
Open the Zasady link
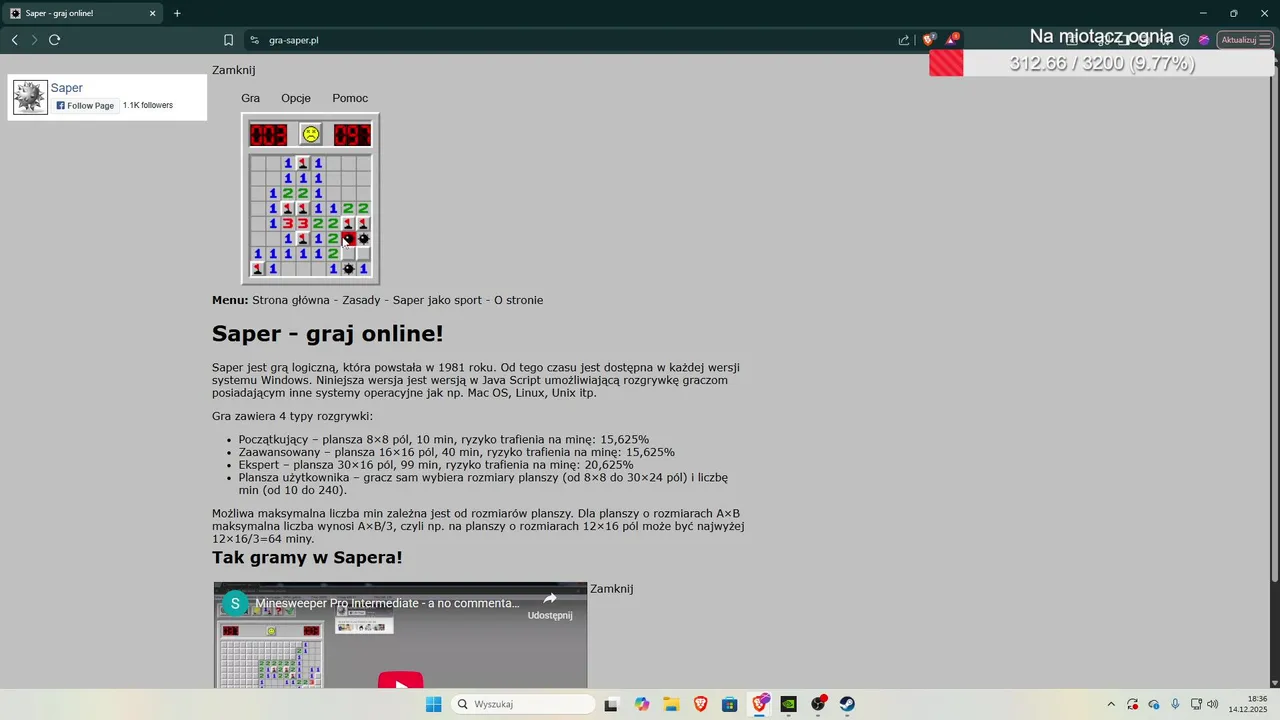click(361, 300)
